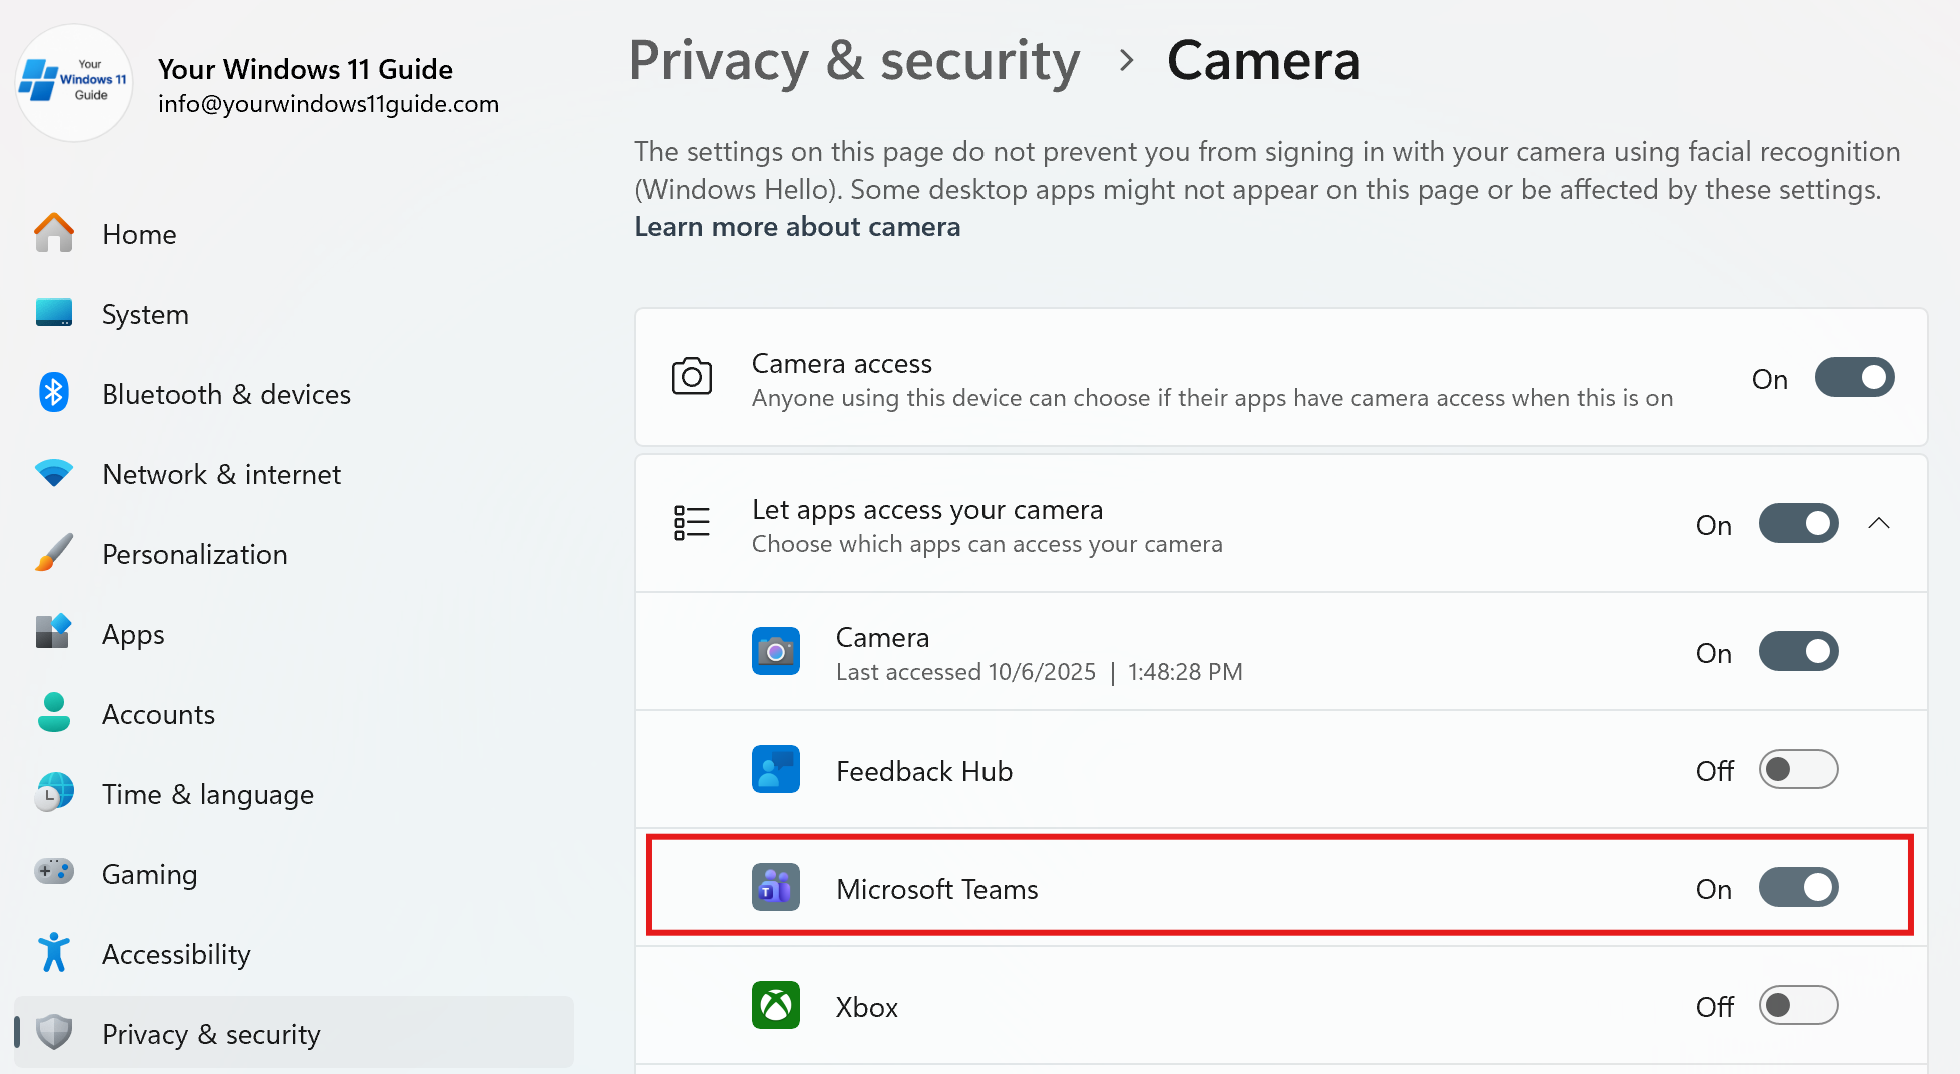Image resolution: width=1960 pixels, height=1074 pixels.
Task: Click the Apps icon in sidebar
Action: [x=54, y=633]
